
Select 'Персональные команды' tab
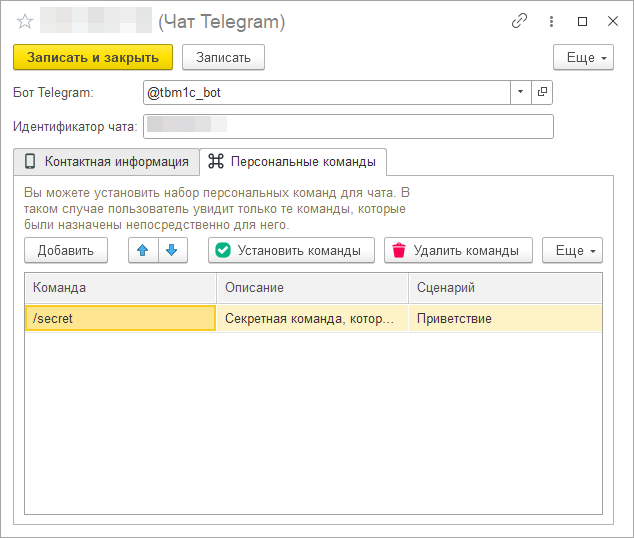coord(293,162)
